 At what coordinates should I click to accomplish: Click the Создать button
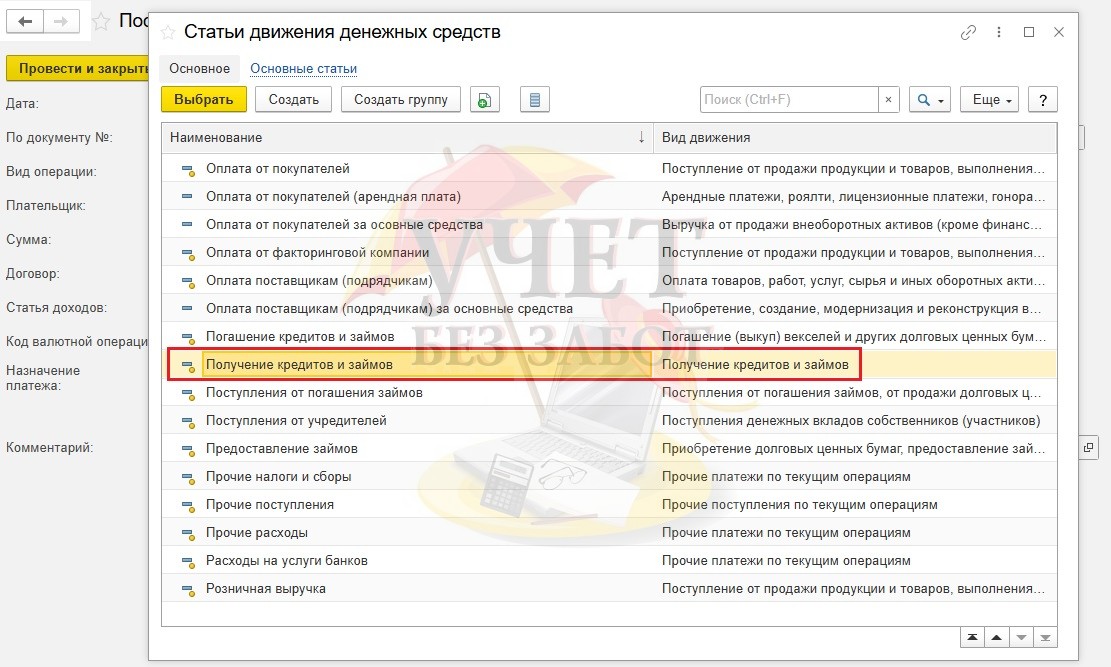pyautogui.click(x=293, y=99)
